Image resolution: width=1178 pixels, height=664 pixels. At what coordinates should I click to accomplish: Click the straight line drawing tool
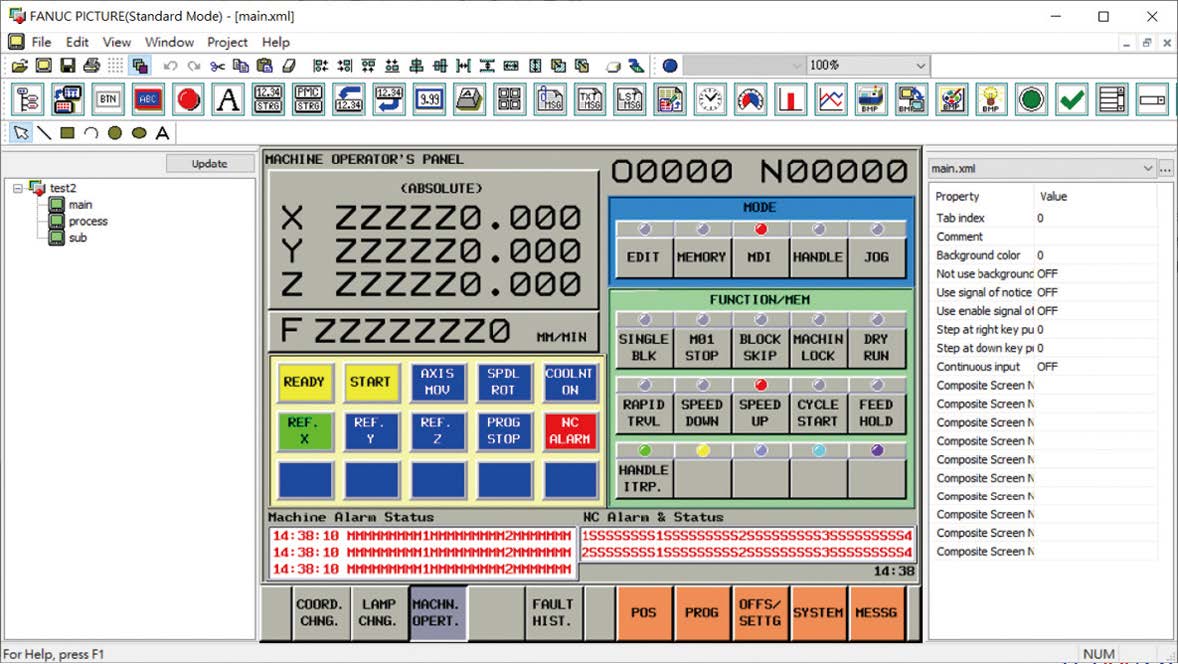44,133
